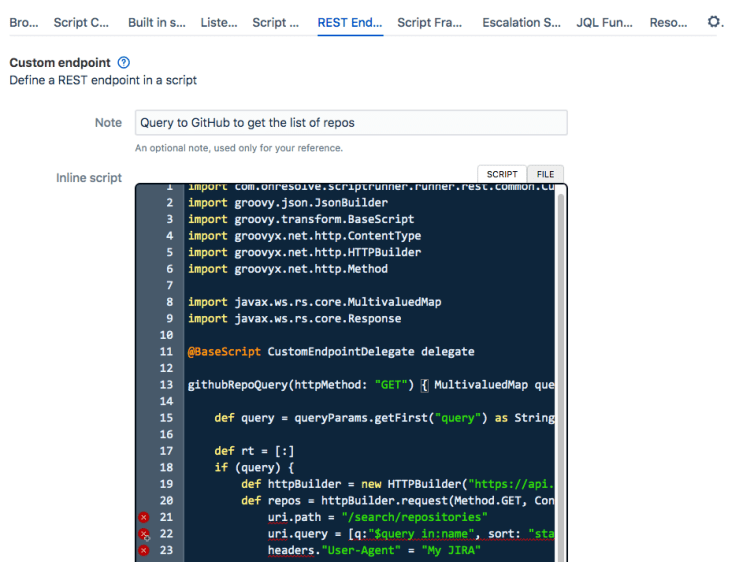Open the help icon beside Custom endpoint
Image resolution: width=739 pixels, height=562 pixels.
[x=124, y=63]
